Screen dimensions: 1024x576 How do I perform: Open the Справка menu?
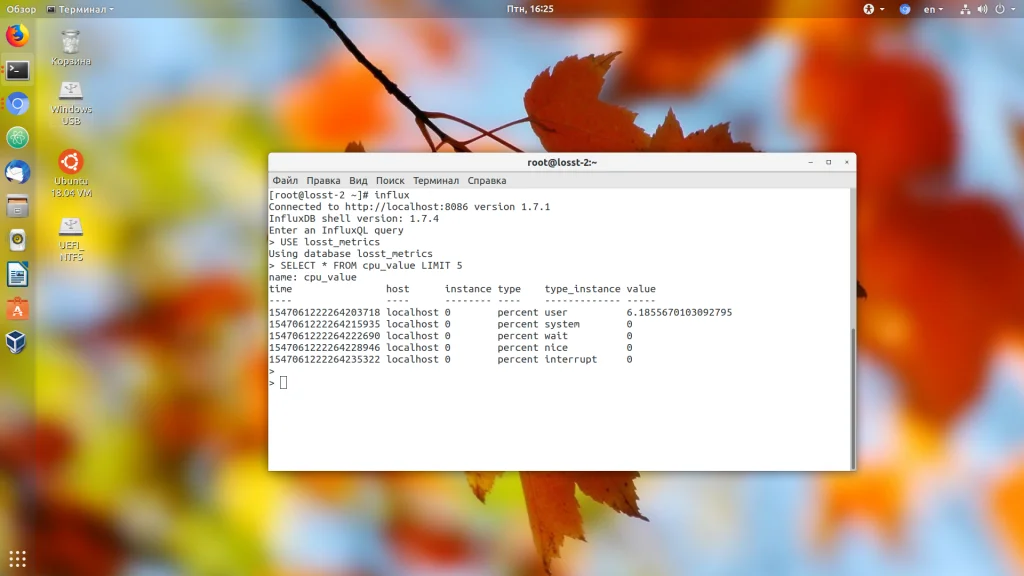487,180
